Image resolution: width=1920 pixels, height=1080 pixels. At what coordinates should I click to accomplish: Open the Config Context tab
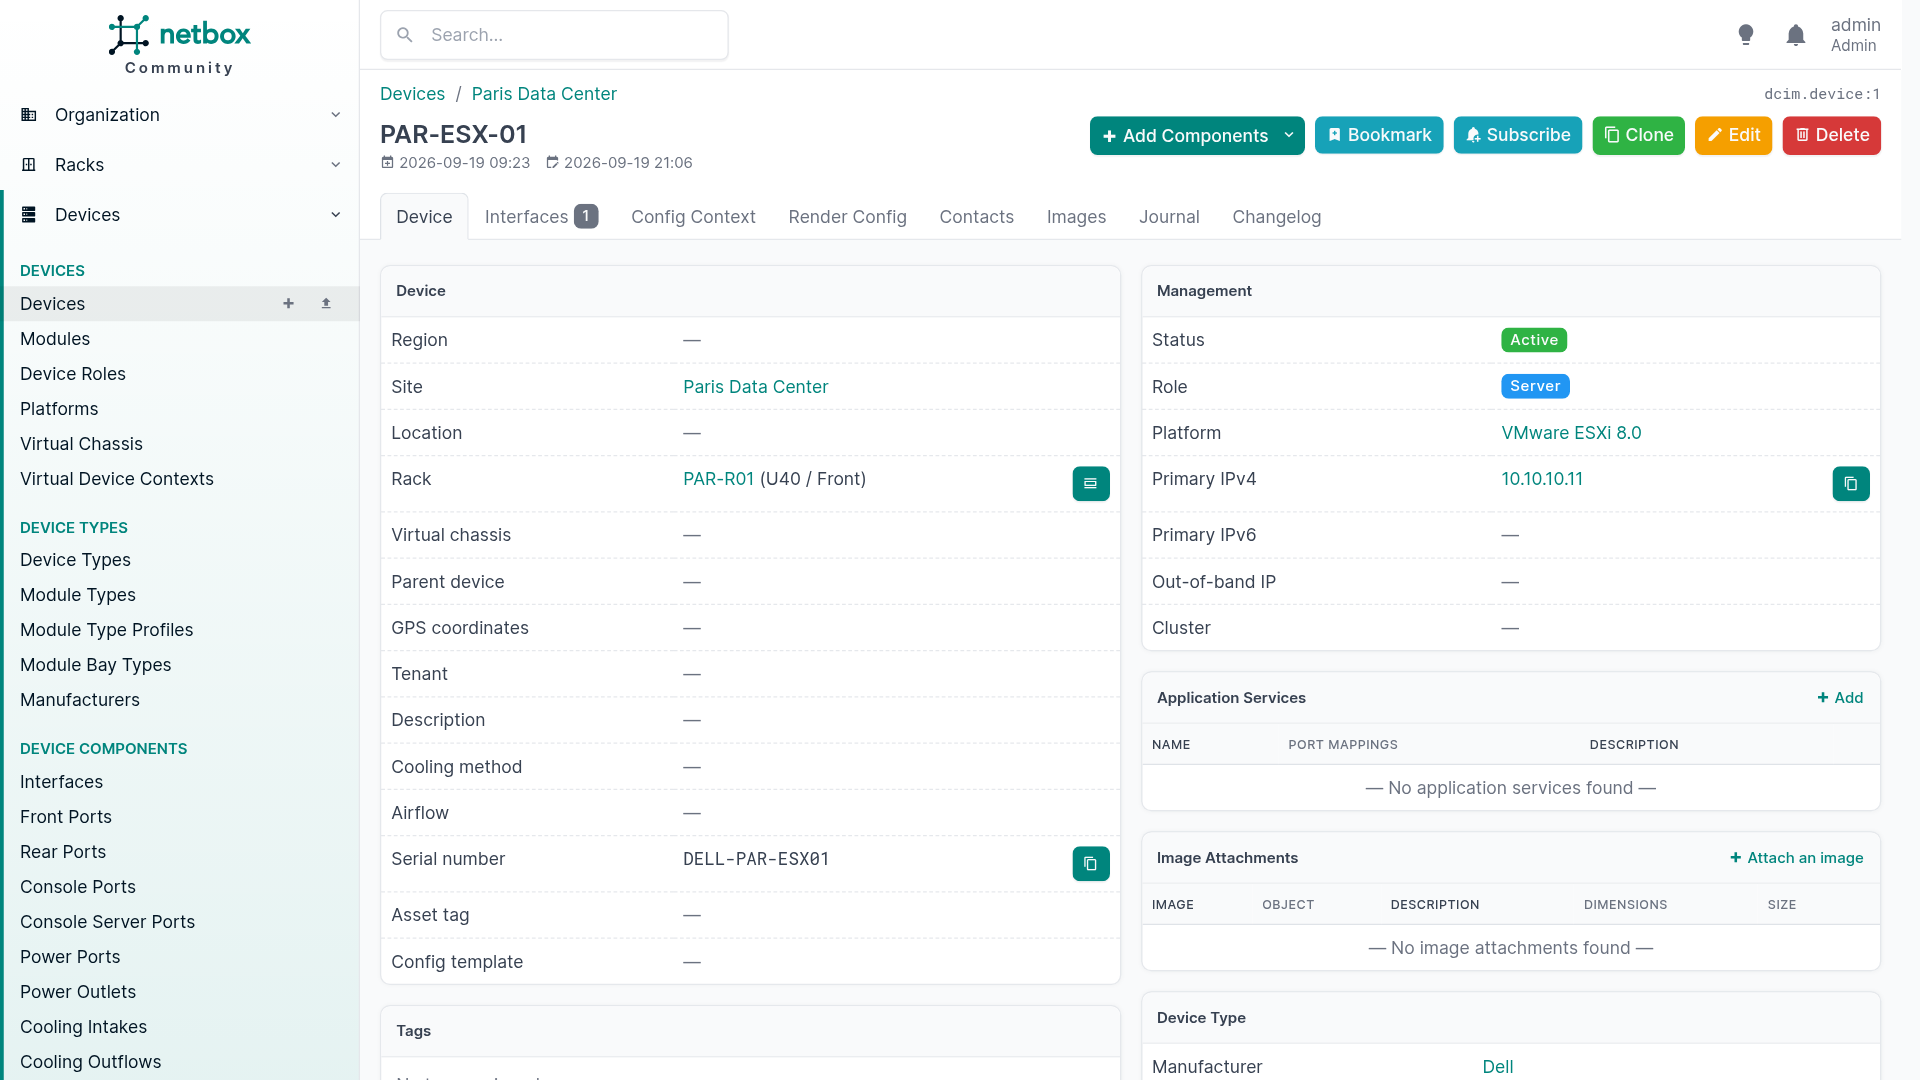(693, 217)
